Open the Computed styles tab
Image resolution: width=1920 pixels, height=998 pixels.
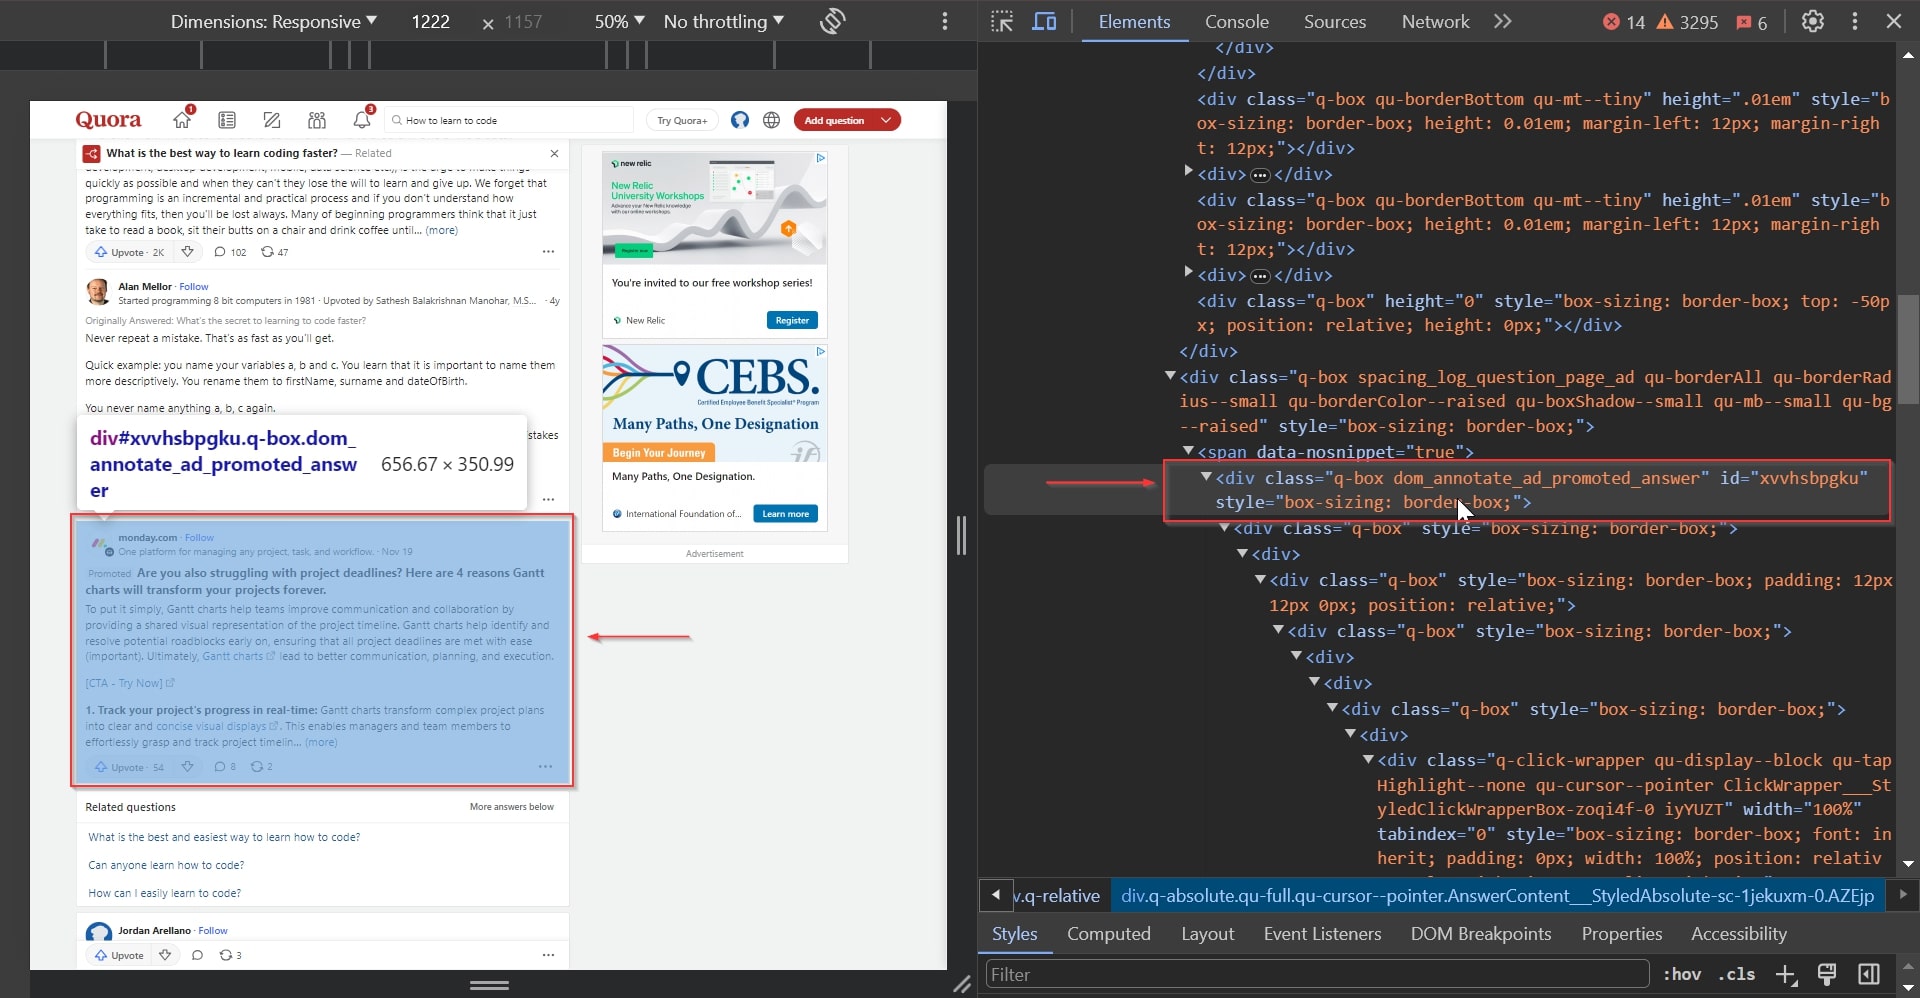click(1108, 934)
